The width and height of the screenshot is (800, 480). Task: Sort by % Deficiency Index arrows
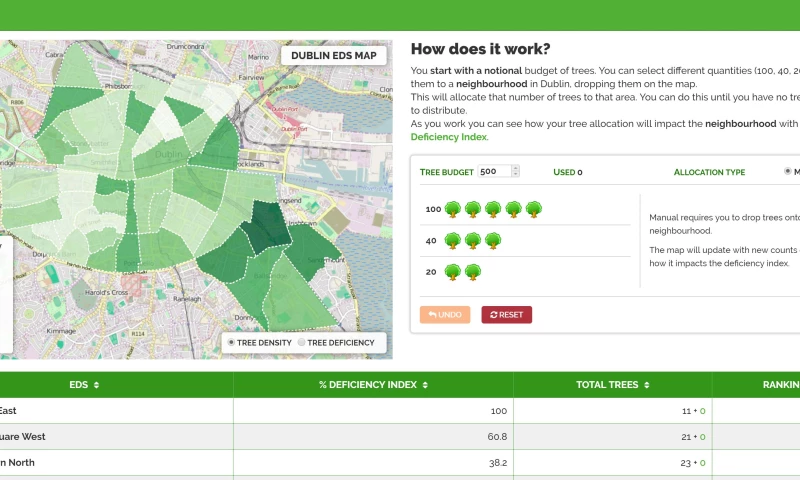425,385
